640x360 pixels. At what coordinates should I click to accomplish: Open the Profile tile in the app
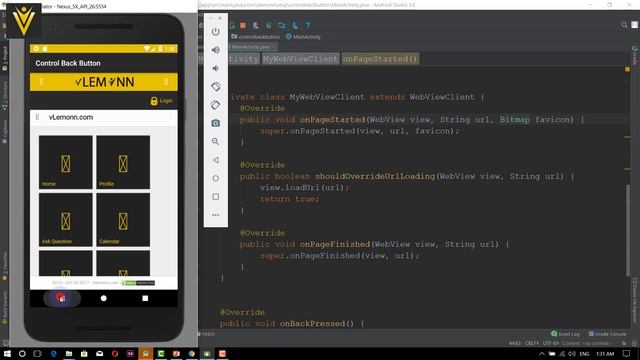(123, 162)
